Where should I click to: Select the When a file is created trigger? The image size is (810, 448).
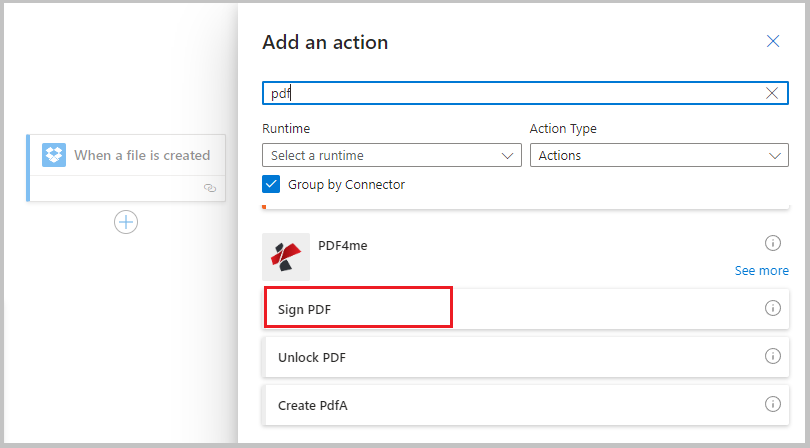(142, 155)
